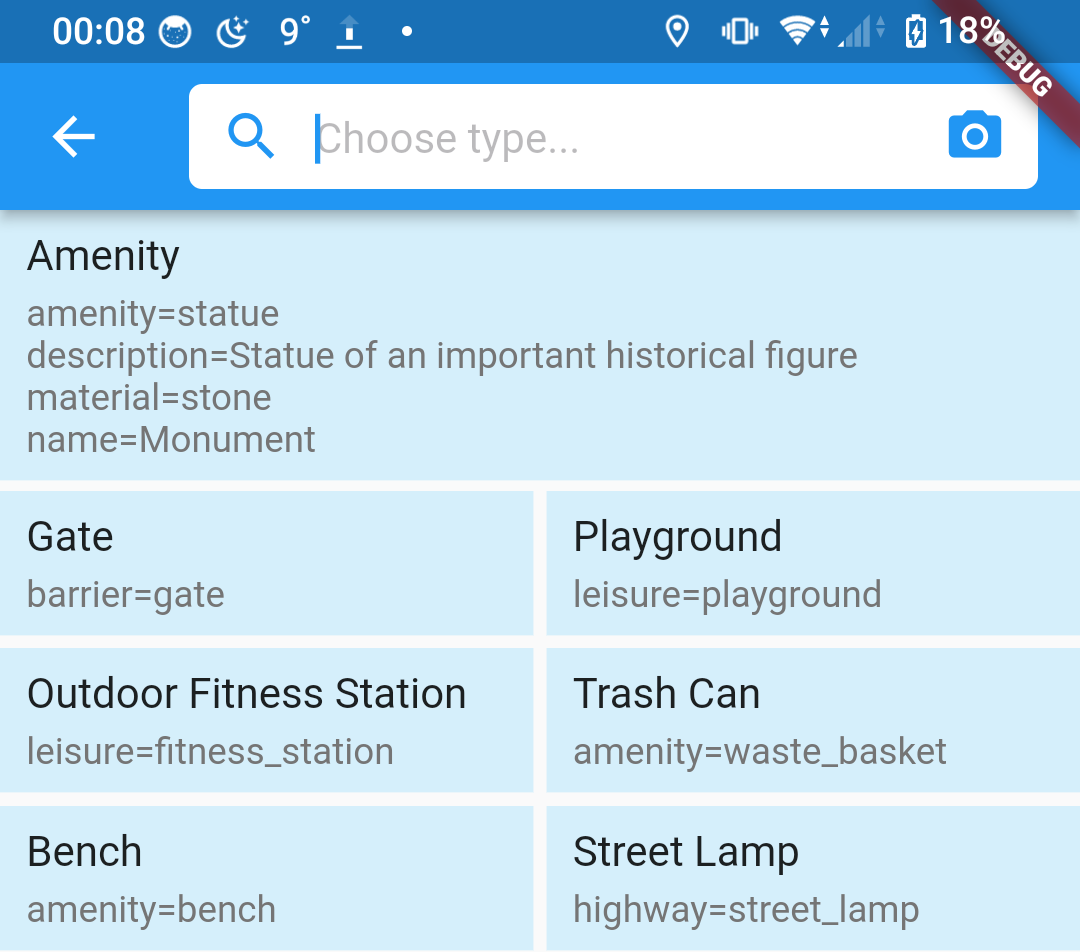Tap the 00:08 clock in status bar

click(98, 32)
